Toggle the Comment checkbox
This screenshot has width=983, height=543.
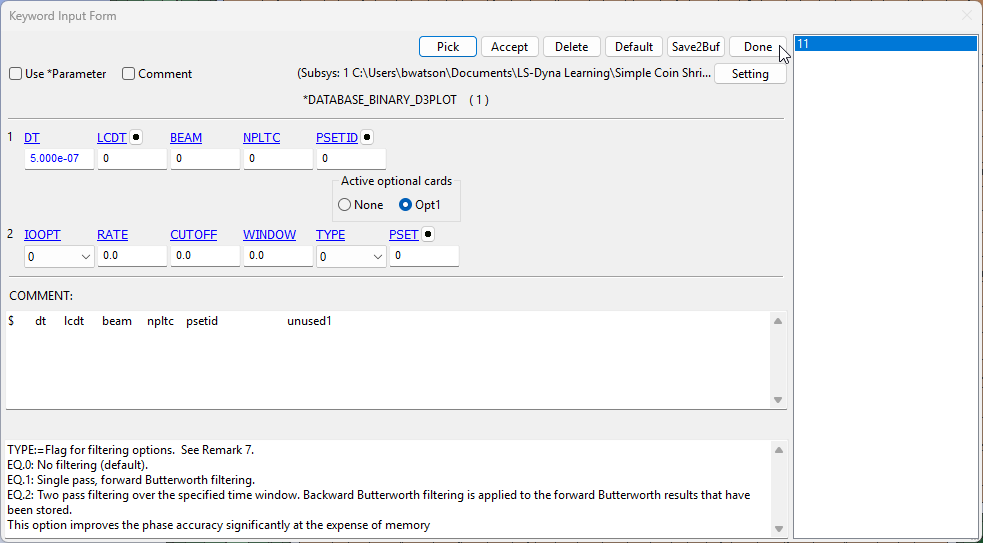[x=129, y=74]
